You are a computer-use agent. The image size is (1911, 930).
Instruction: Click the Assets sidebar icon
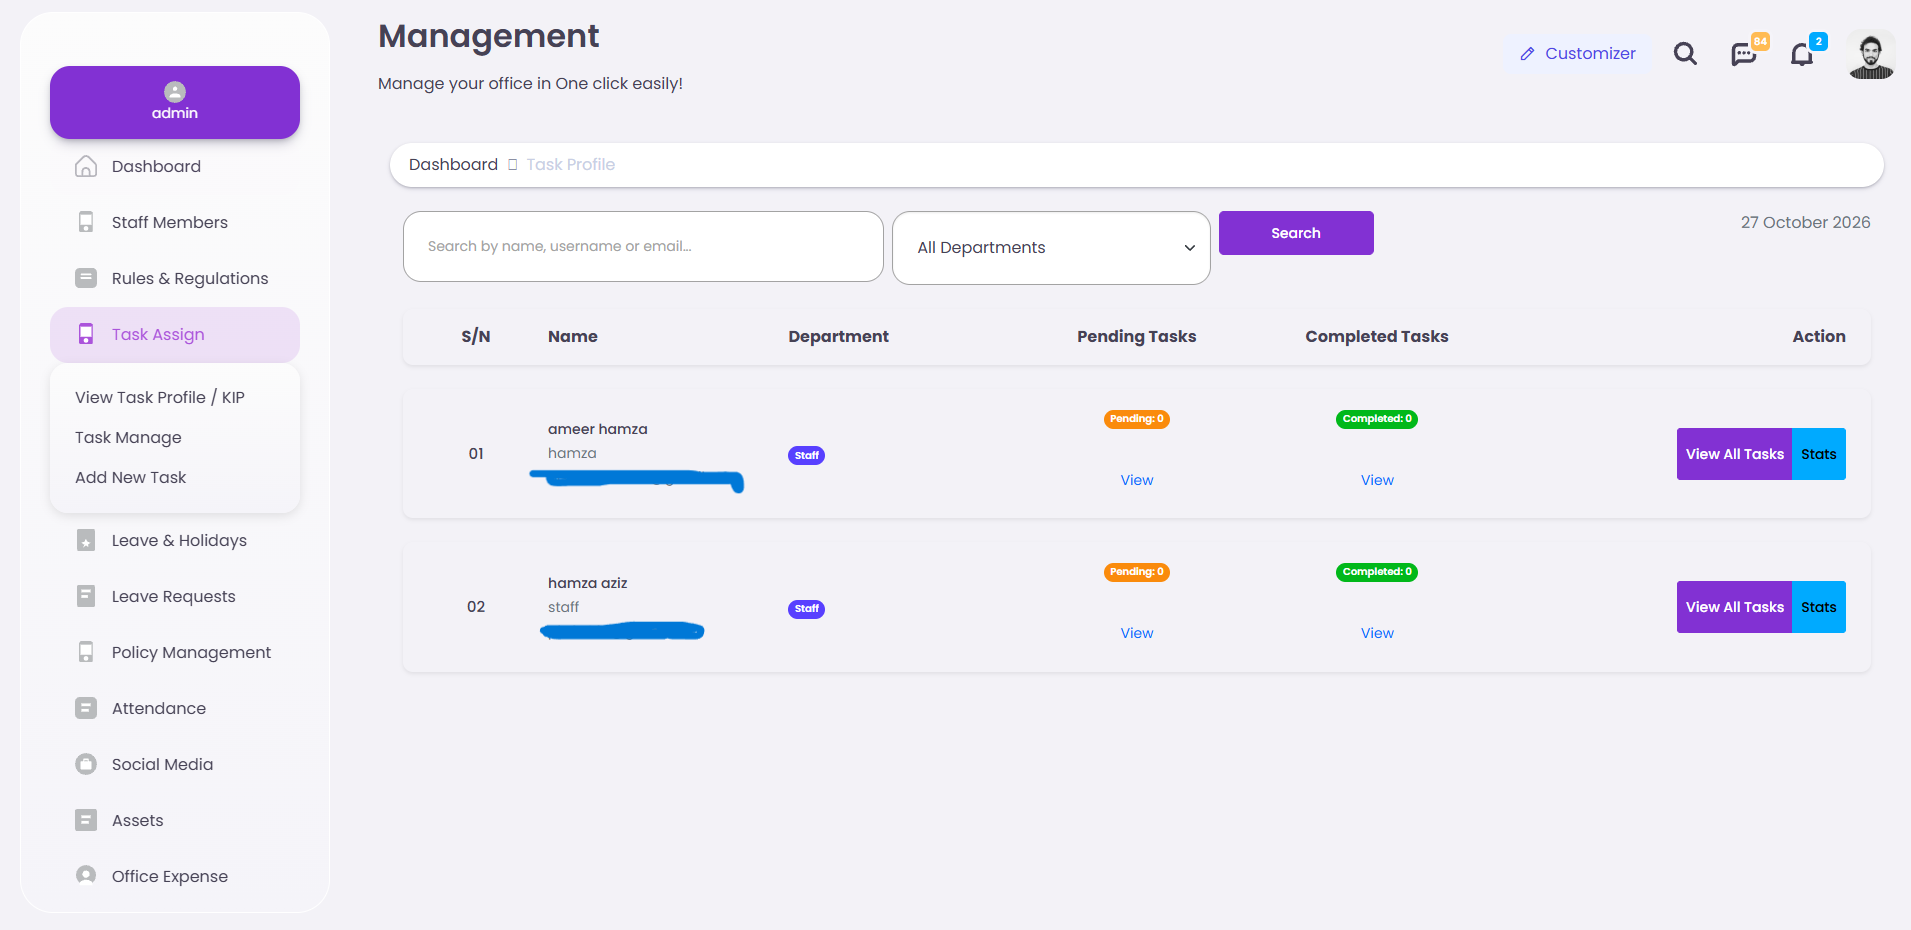[x=86, y=820]
